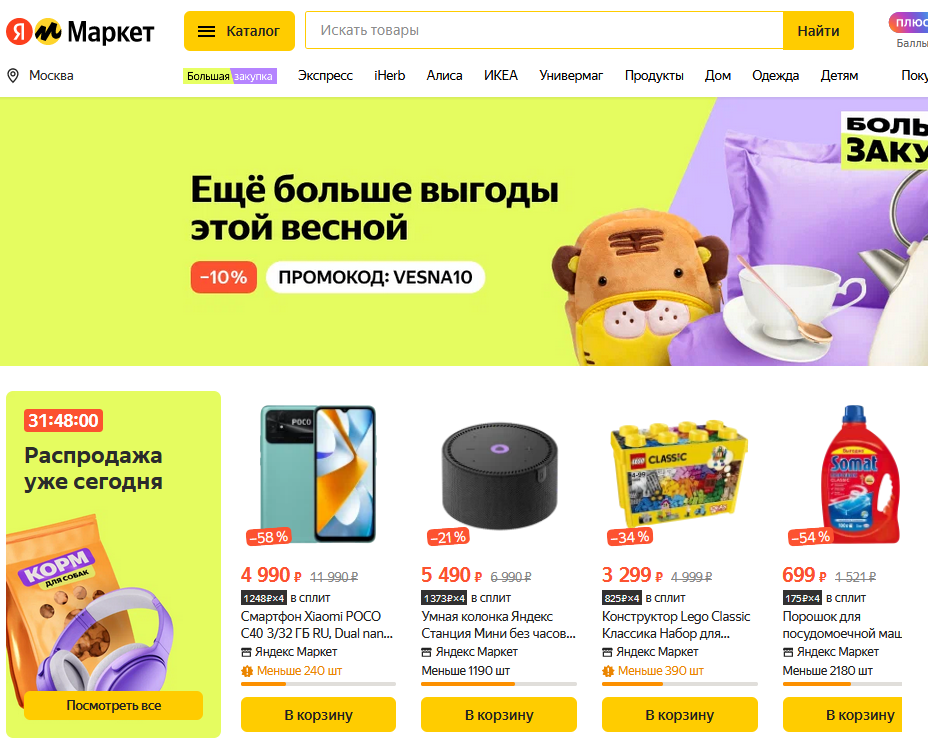Click Посмотреть все on the sale card
Viewport: 928px width, 753px height.
(x=114, y=706)
